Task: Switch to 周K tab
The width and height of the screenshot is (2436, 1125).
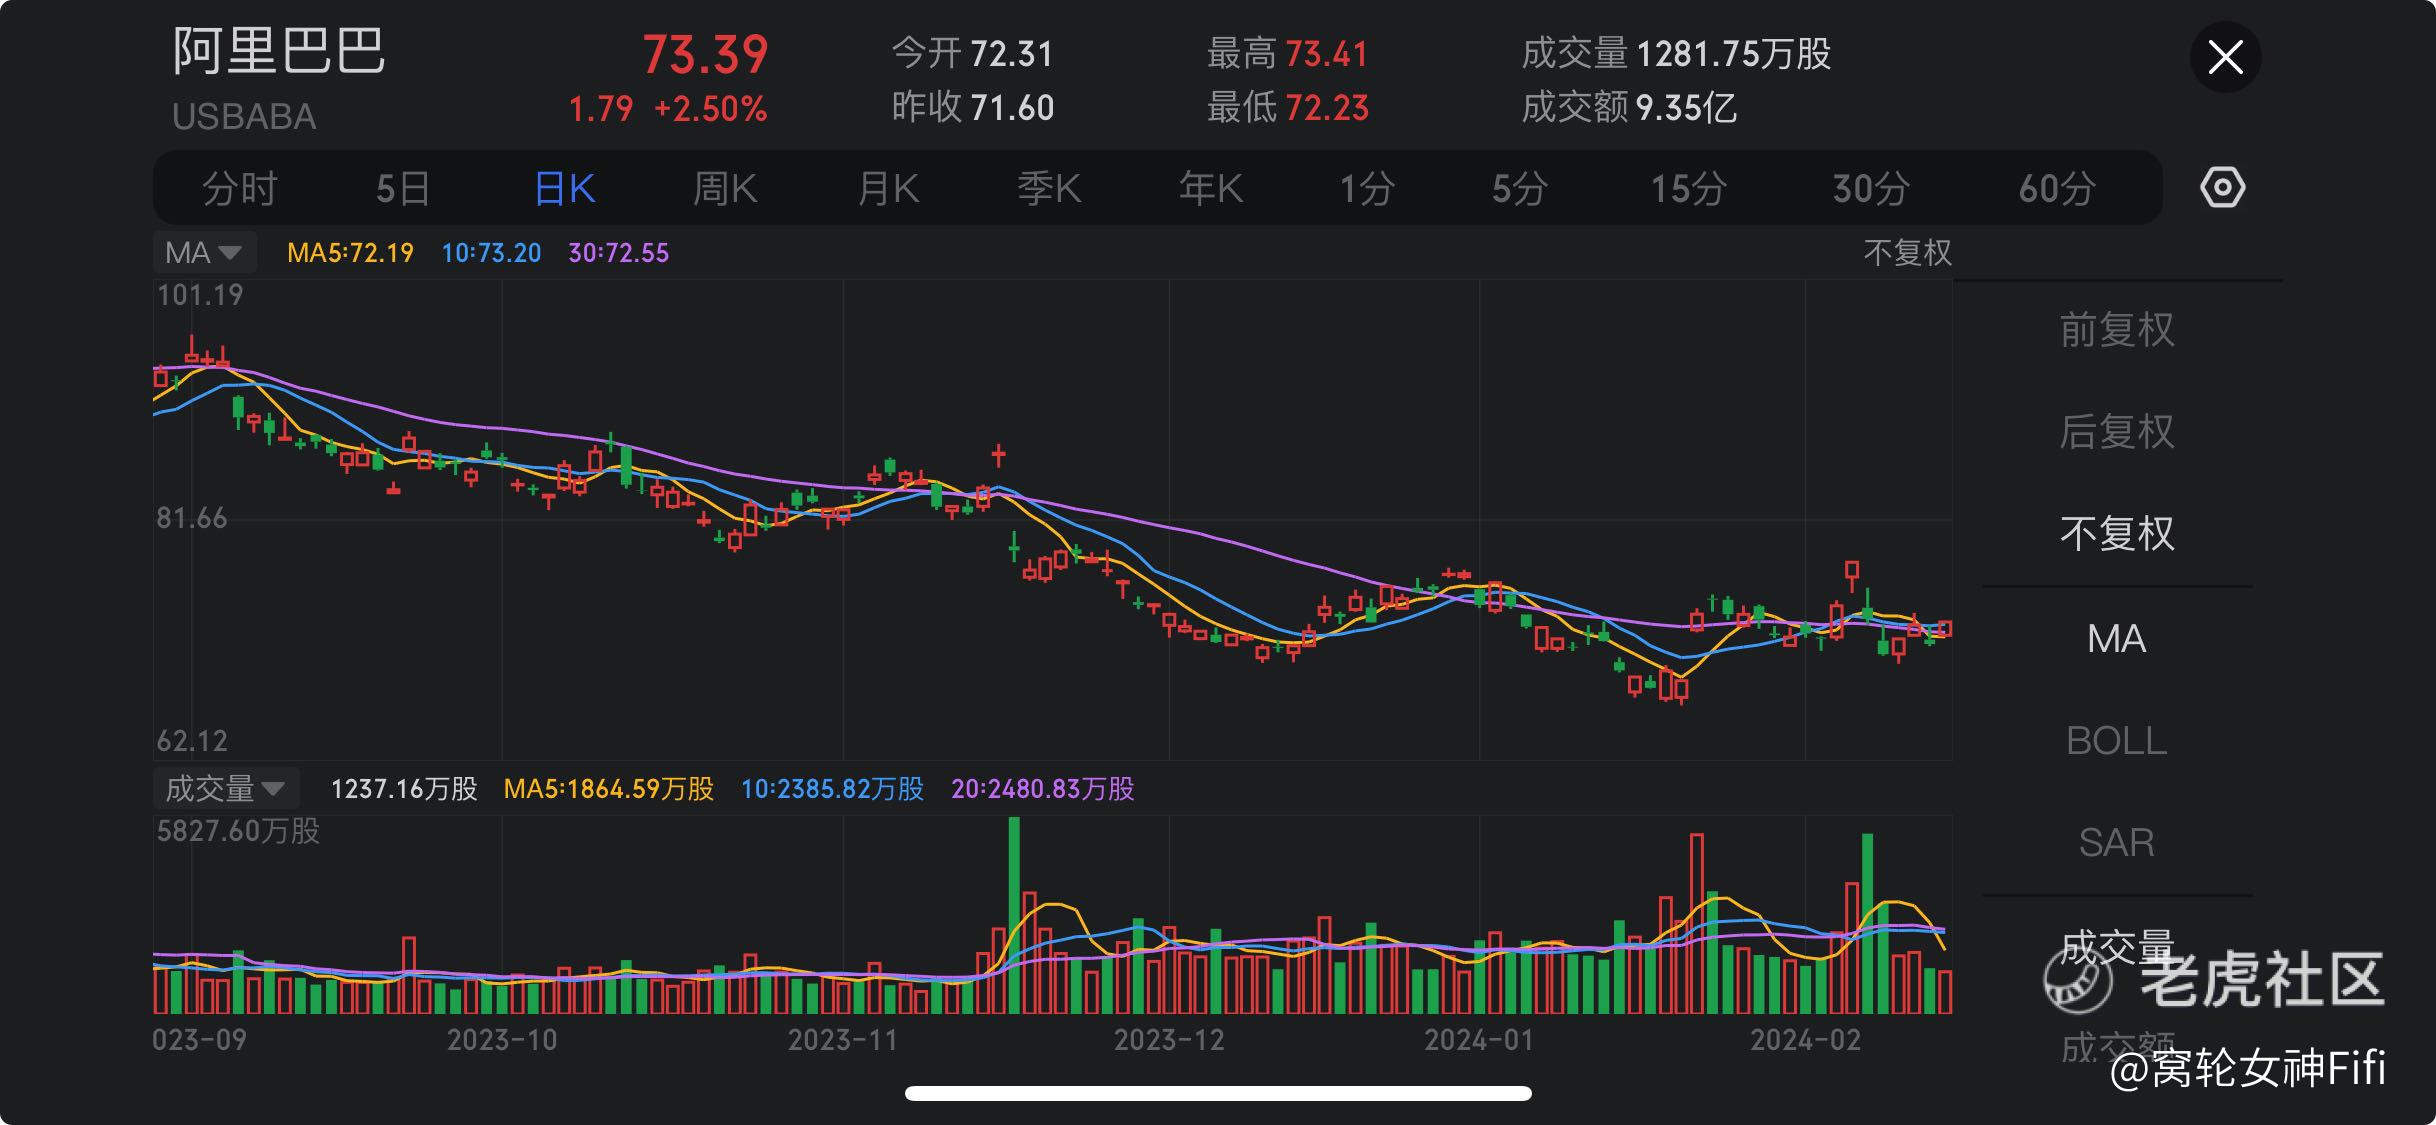Action: pyautogui.click(x=725, y=188)
